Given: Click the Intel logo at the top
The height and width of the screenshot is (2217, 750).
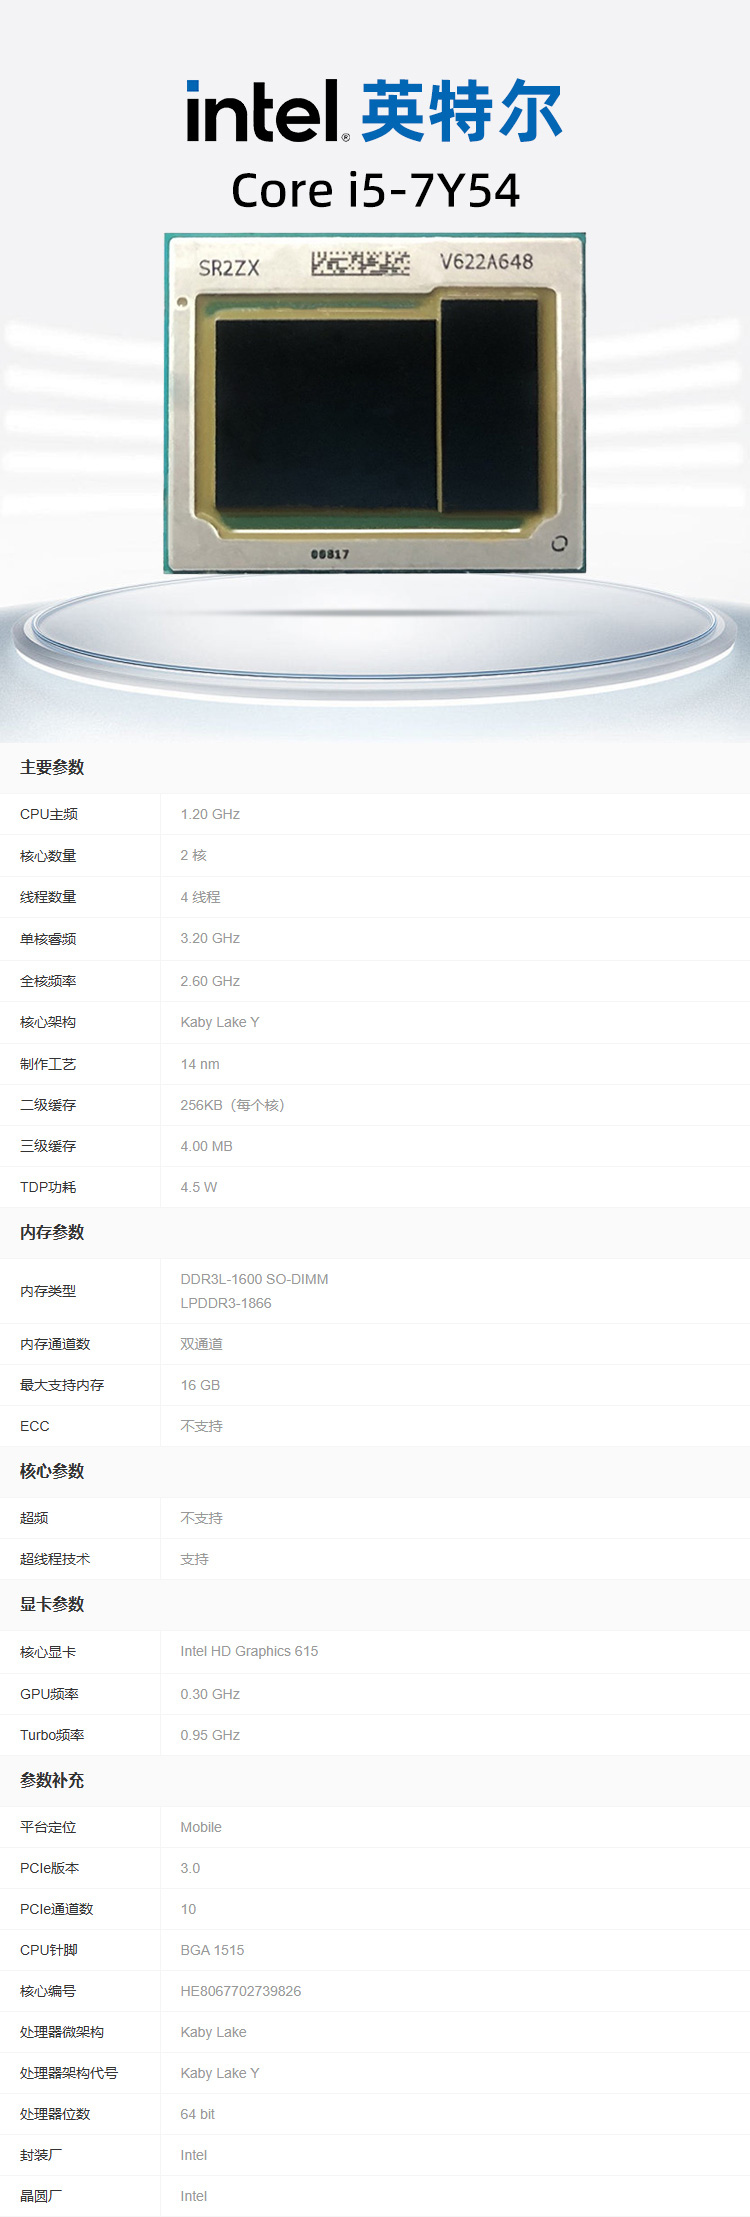Looking at the screenshot, I should 374,110.
